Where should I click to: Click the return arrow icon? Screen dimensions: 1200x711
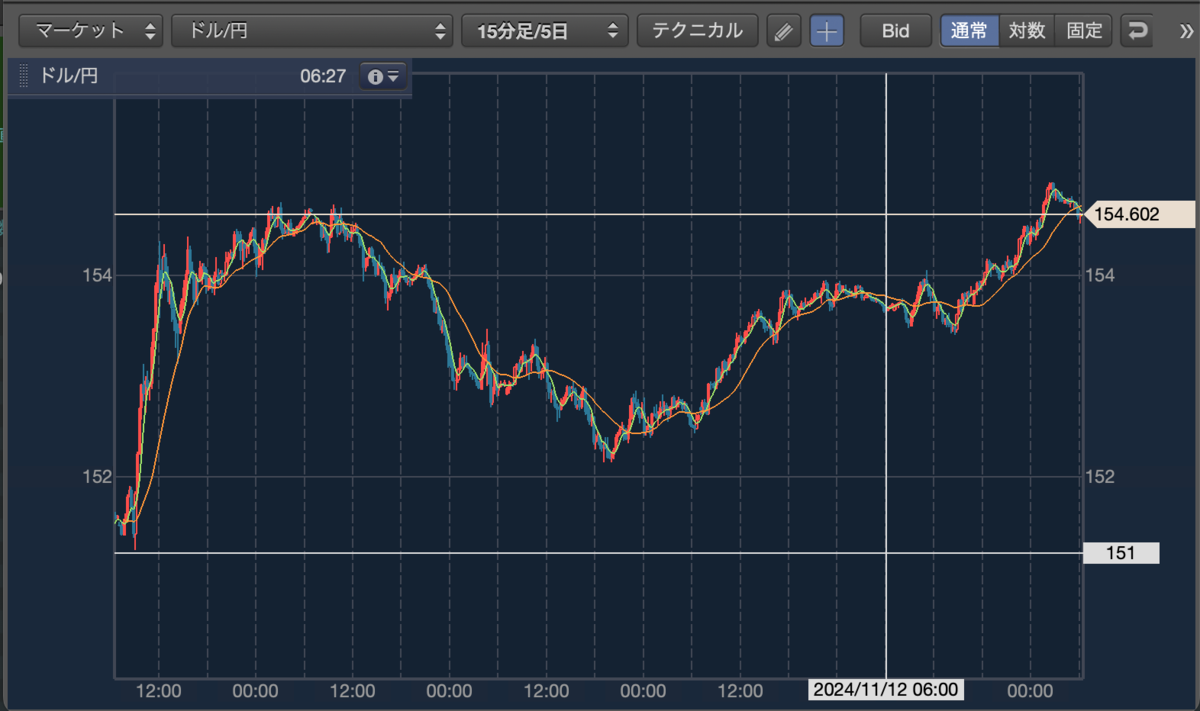coord(1137,31)
